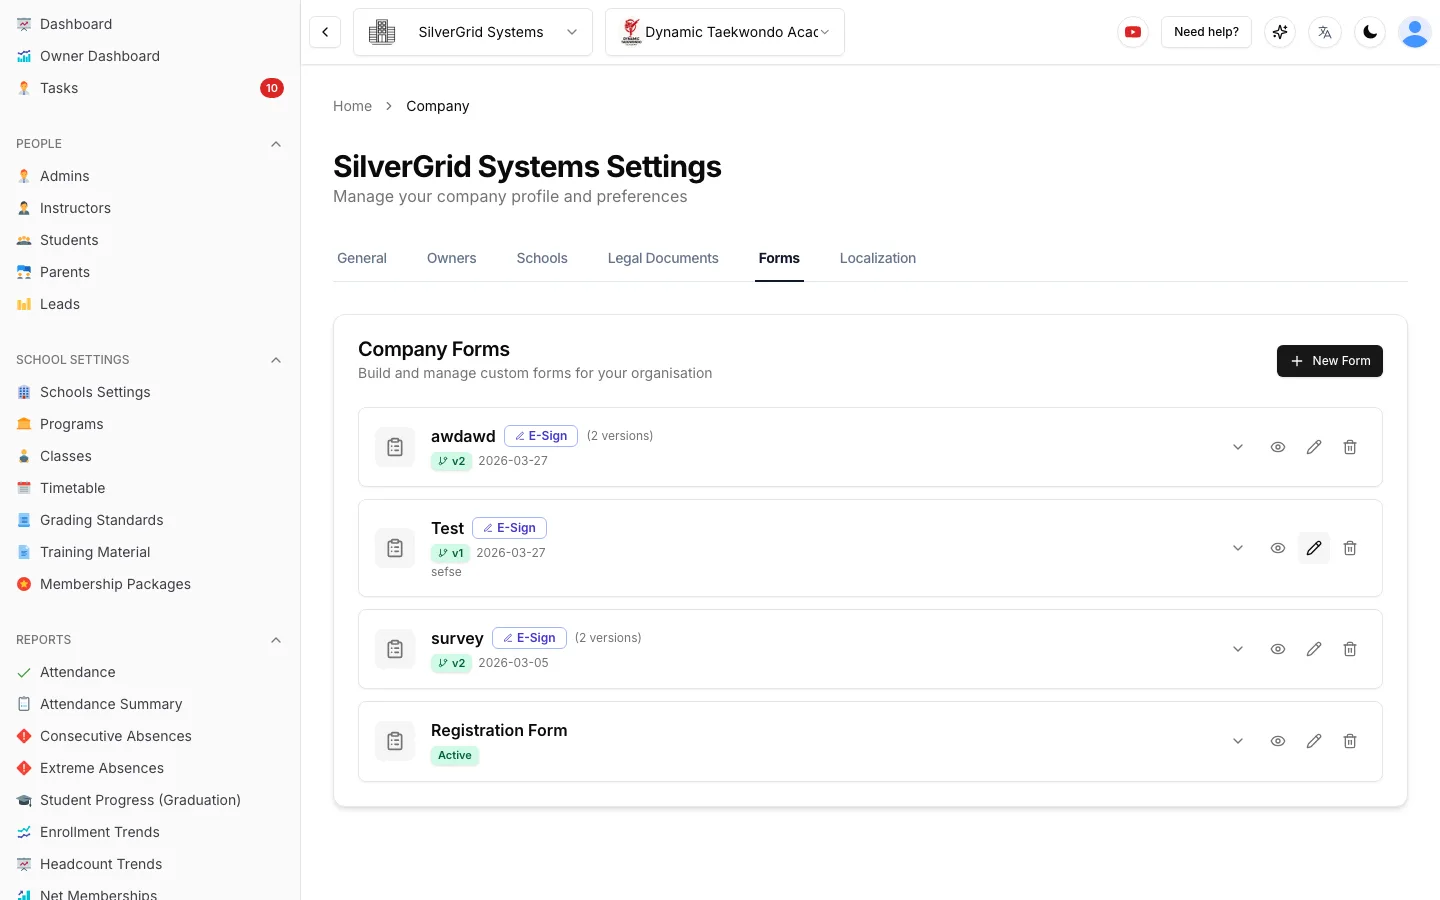The height and width of the screenshot is (900, 1440).
Task: Select the Forms tab
Action: coord(779,258)
